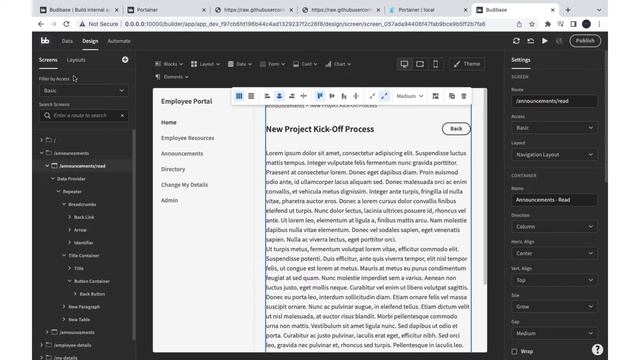This screenshot has height=360, width=640.
Task: Click the refresh icon in top bar
Action: click(x=516, y=41)
